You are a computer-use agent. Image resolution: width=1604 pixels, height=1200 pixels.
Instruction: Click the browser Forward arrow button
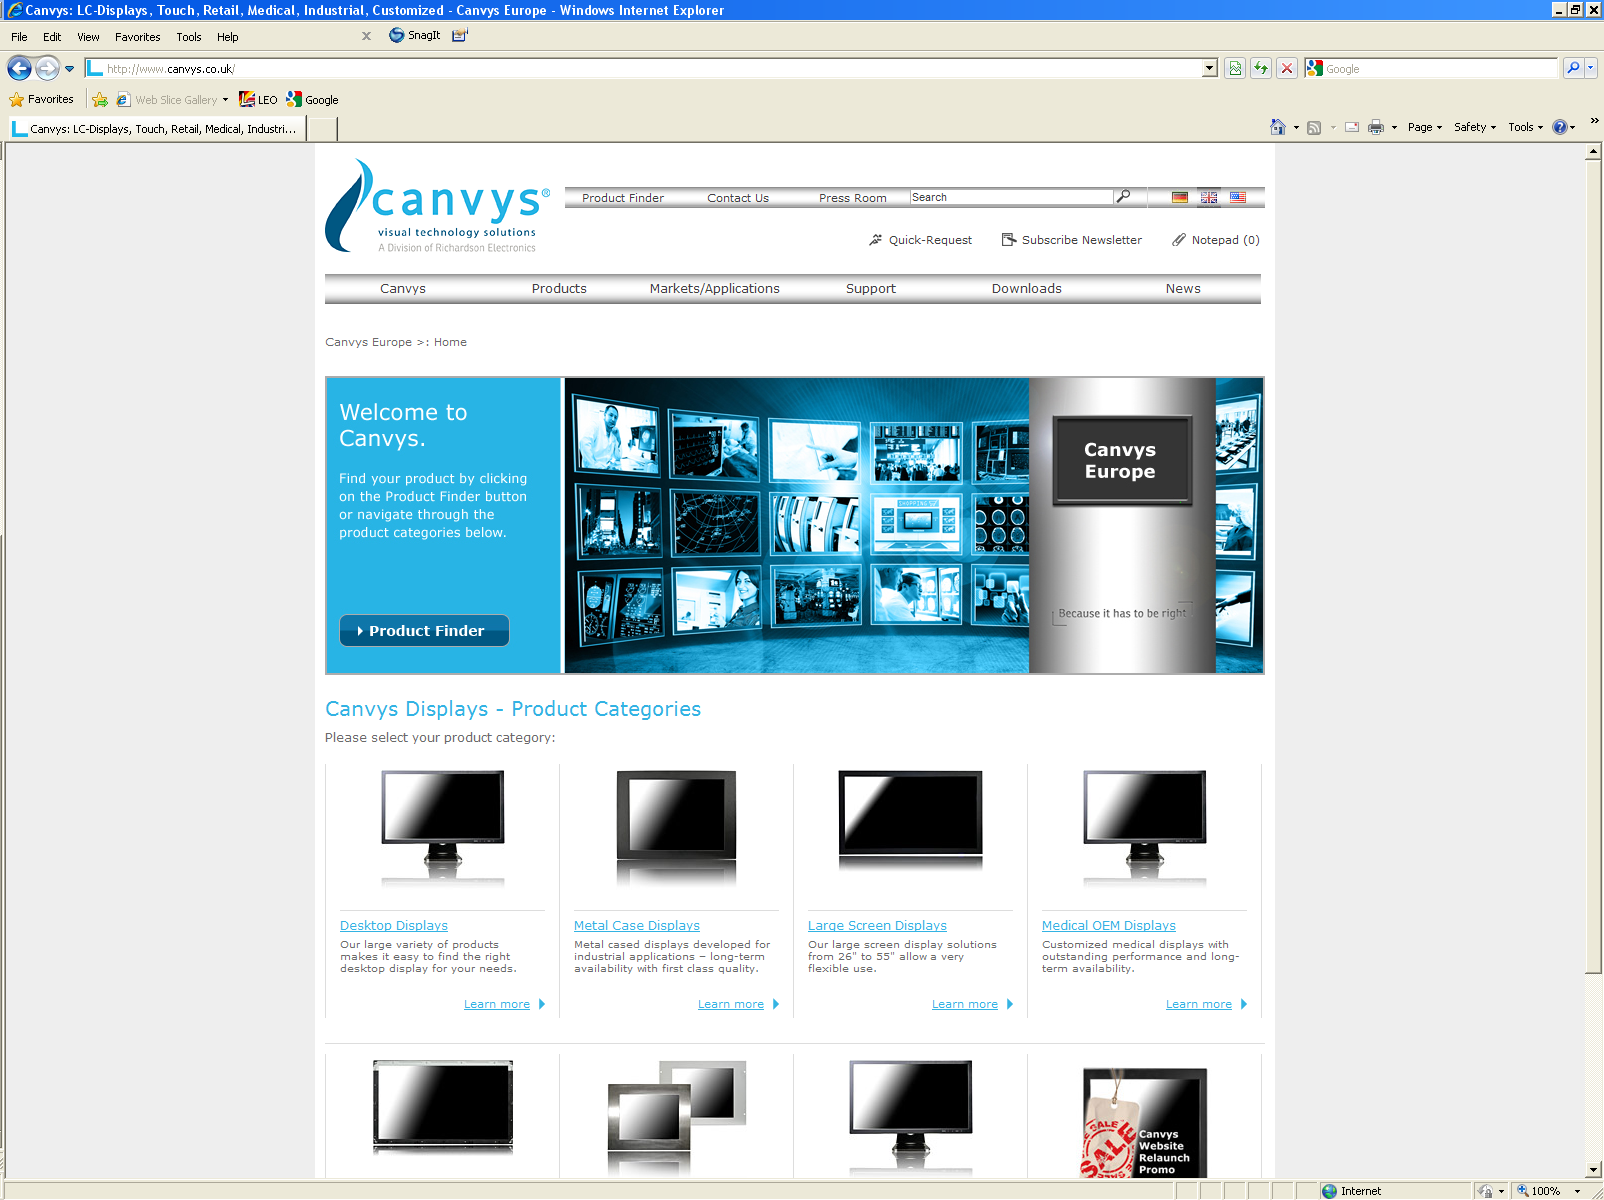[x=47, y=68]
